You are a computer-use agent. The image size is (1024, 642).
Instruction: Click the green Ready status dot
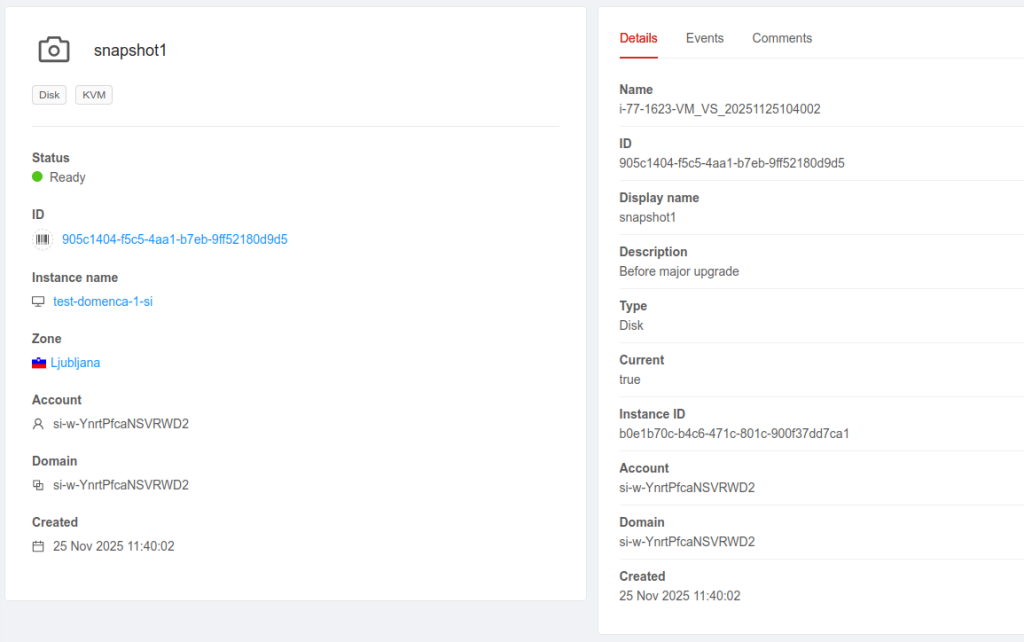click(38, 177)
